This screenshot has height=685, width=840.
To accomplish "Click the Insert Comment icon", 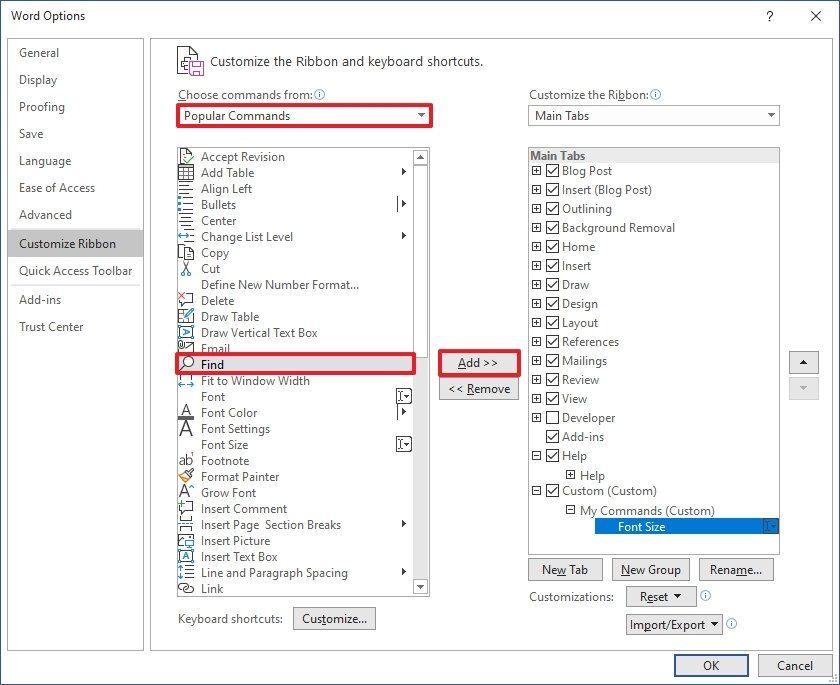I will coord(186,508).
